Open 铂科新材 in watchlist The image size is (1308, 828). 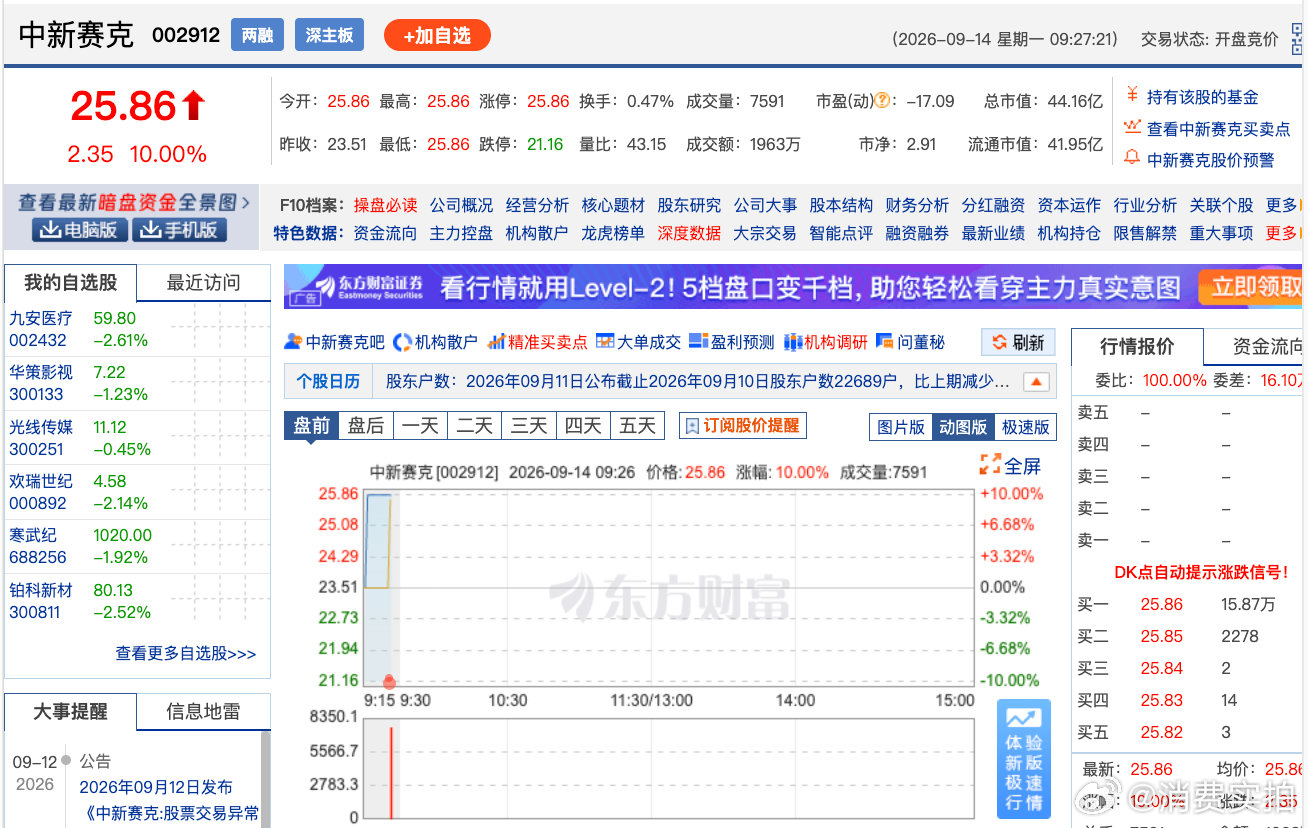click(41, 590)
